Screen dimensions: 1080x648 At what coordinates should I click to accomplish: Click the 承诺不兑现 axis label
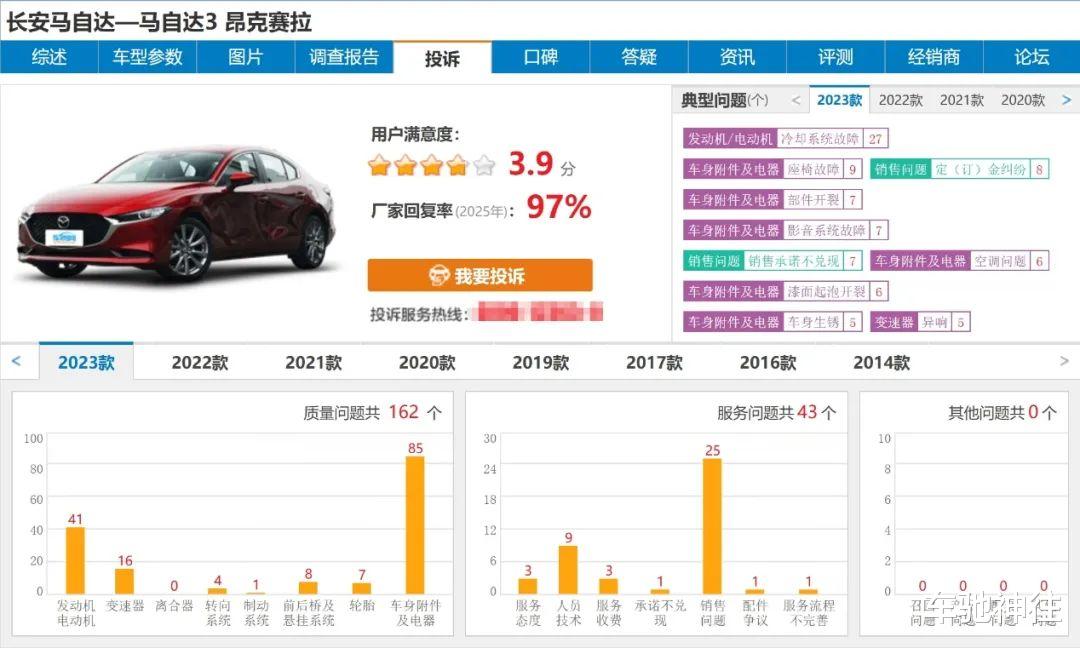click(x=660, y=613)
